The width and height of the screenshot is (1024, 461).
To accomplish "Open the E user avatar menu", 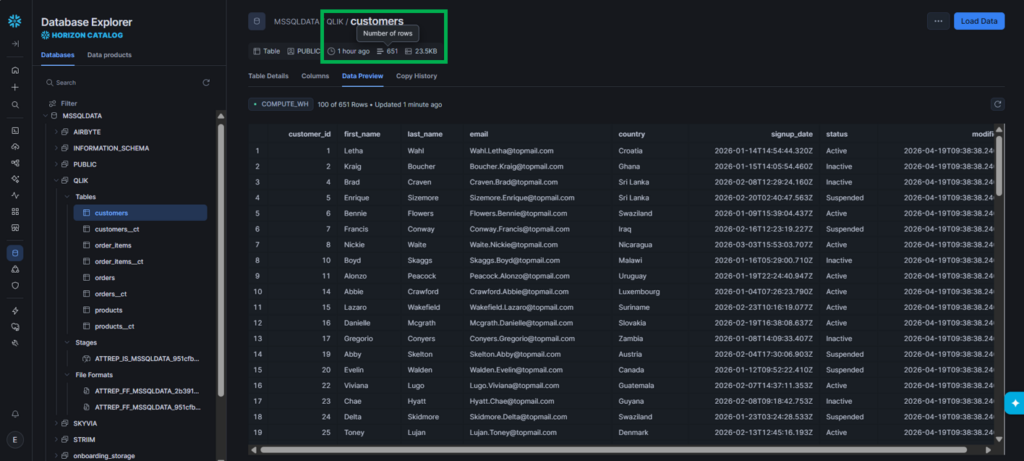I will click(15, 439).
